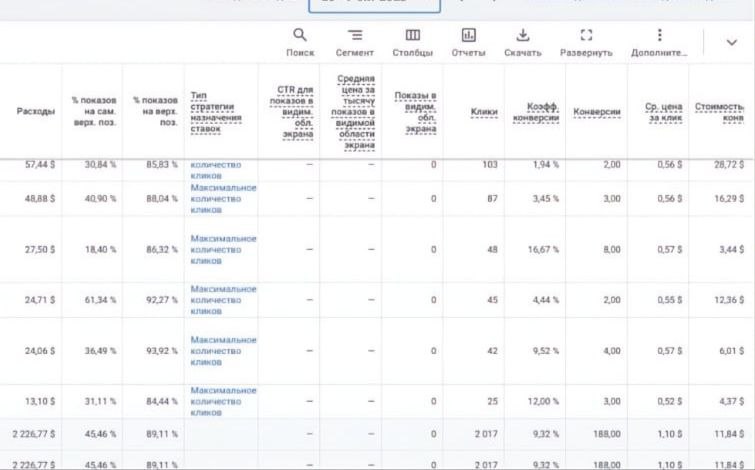
Task: Collapse the panel with the chevron arrow
Action: pyautogui.click(x=732, y=42)
